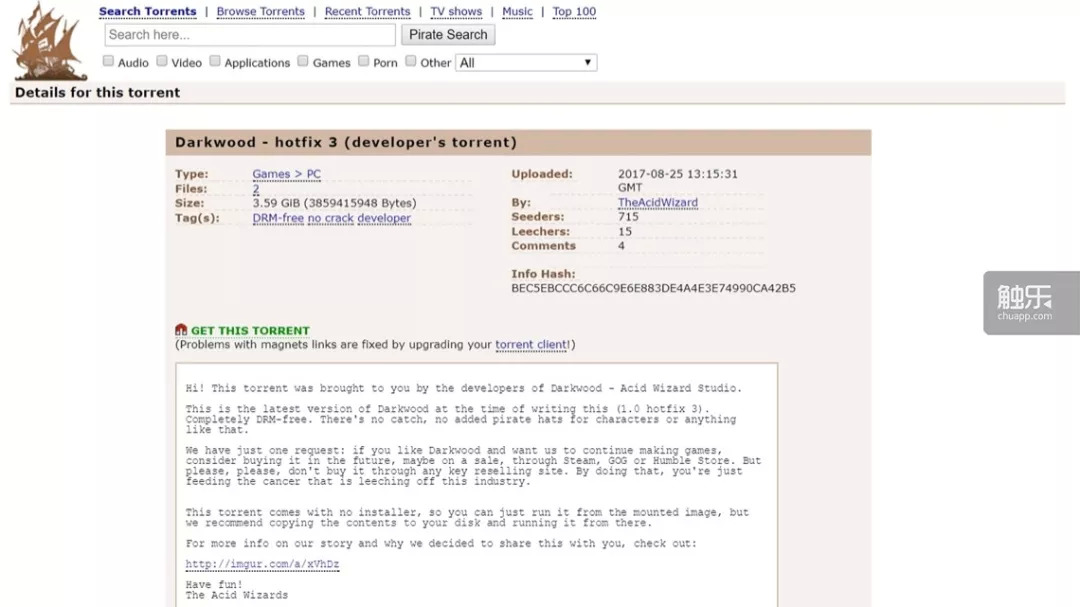Click the leechers count 15

[625, 232]
